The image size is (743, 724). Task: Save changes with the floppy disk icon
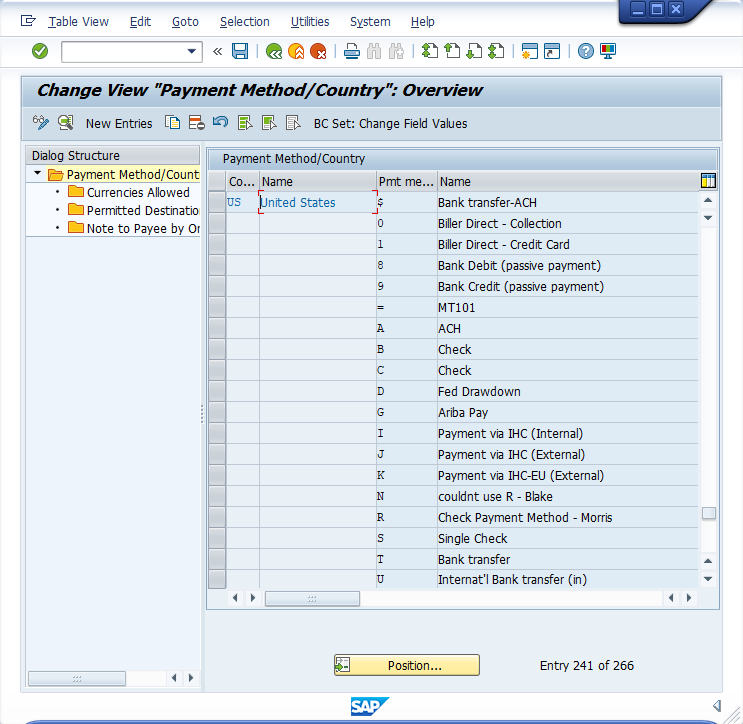click(240, 51)
